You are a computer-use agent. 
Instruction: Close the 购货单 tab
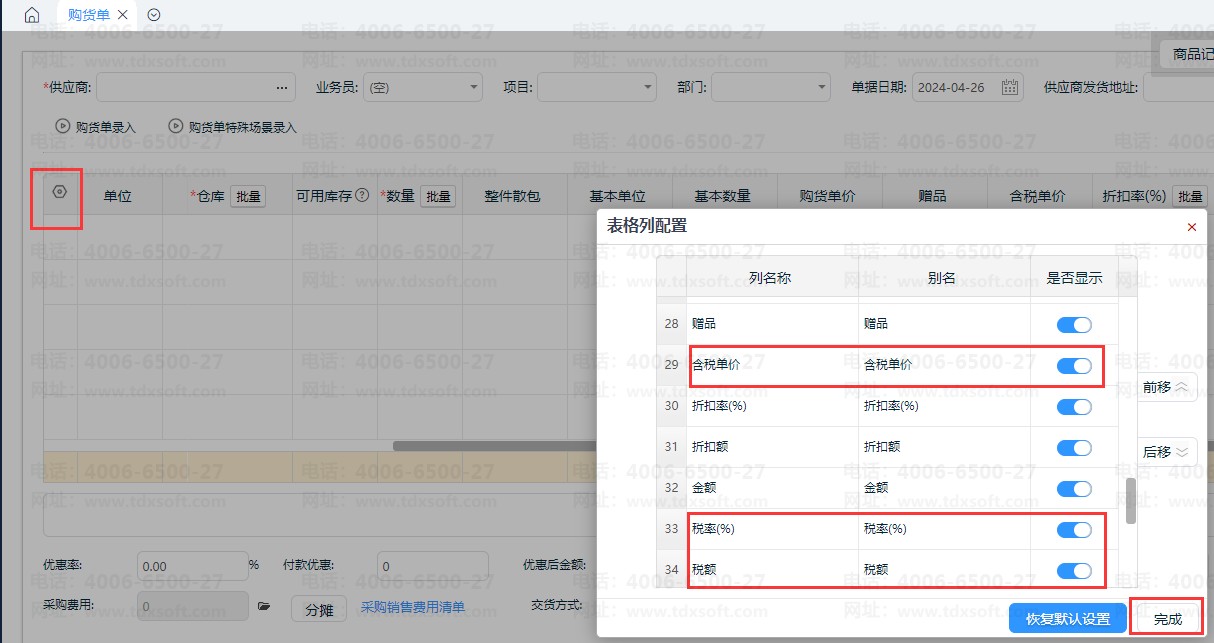[x=123, y=15]
